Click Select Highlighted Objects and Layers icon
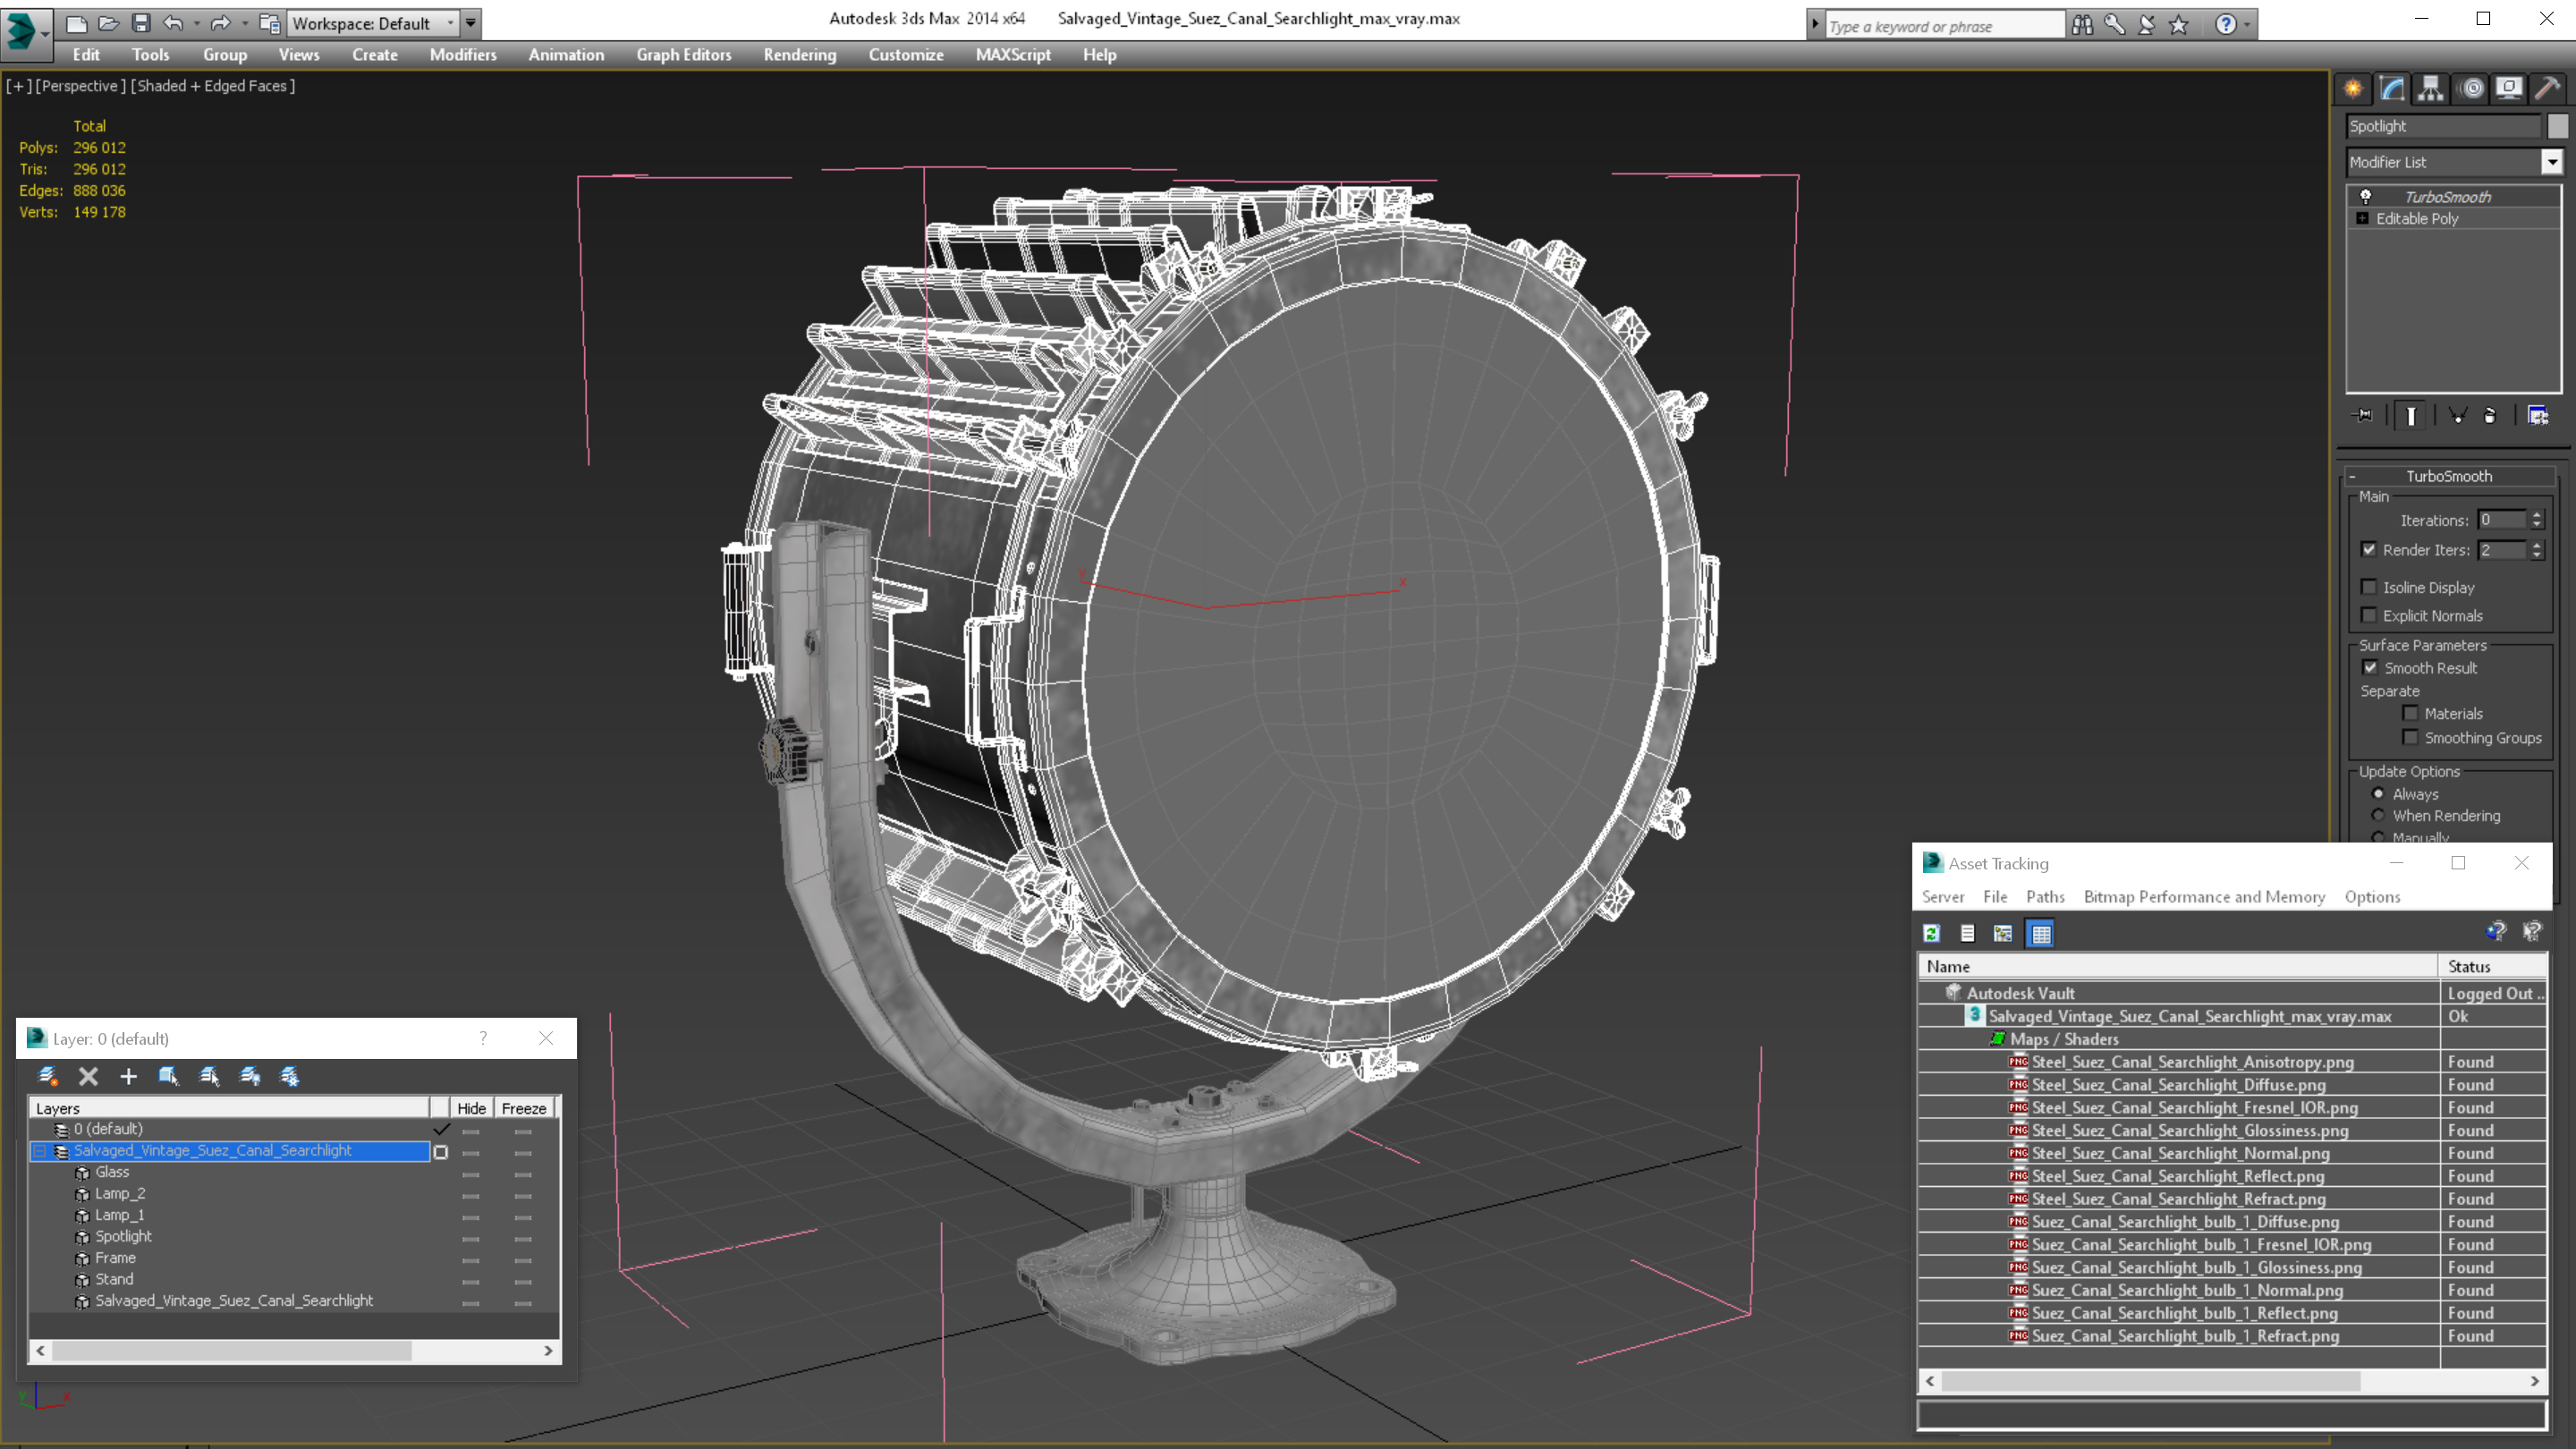Viewport: 2576px width, 1449px height. 168,1076
